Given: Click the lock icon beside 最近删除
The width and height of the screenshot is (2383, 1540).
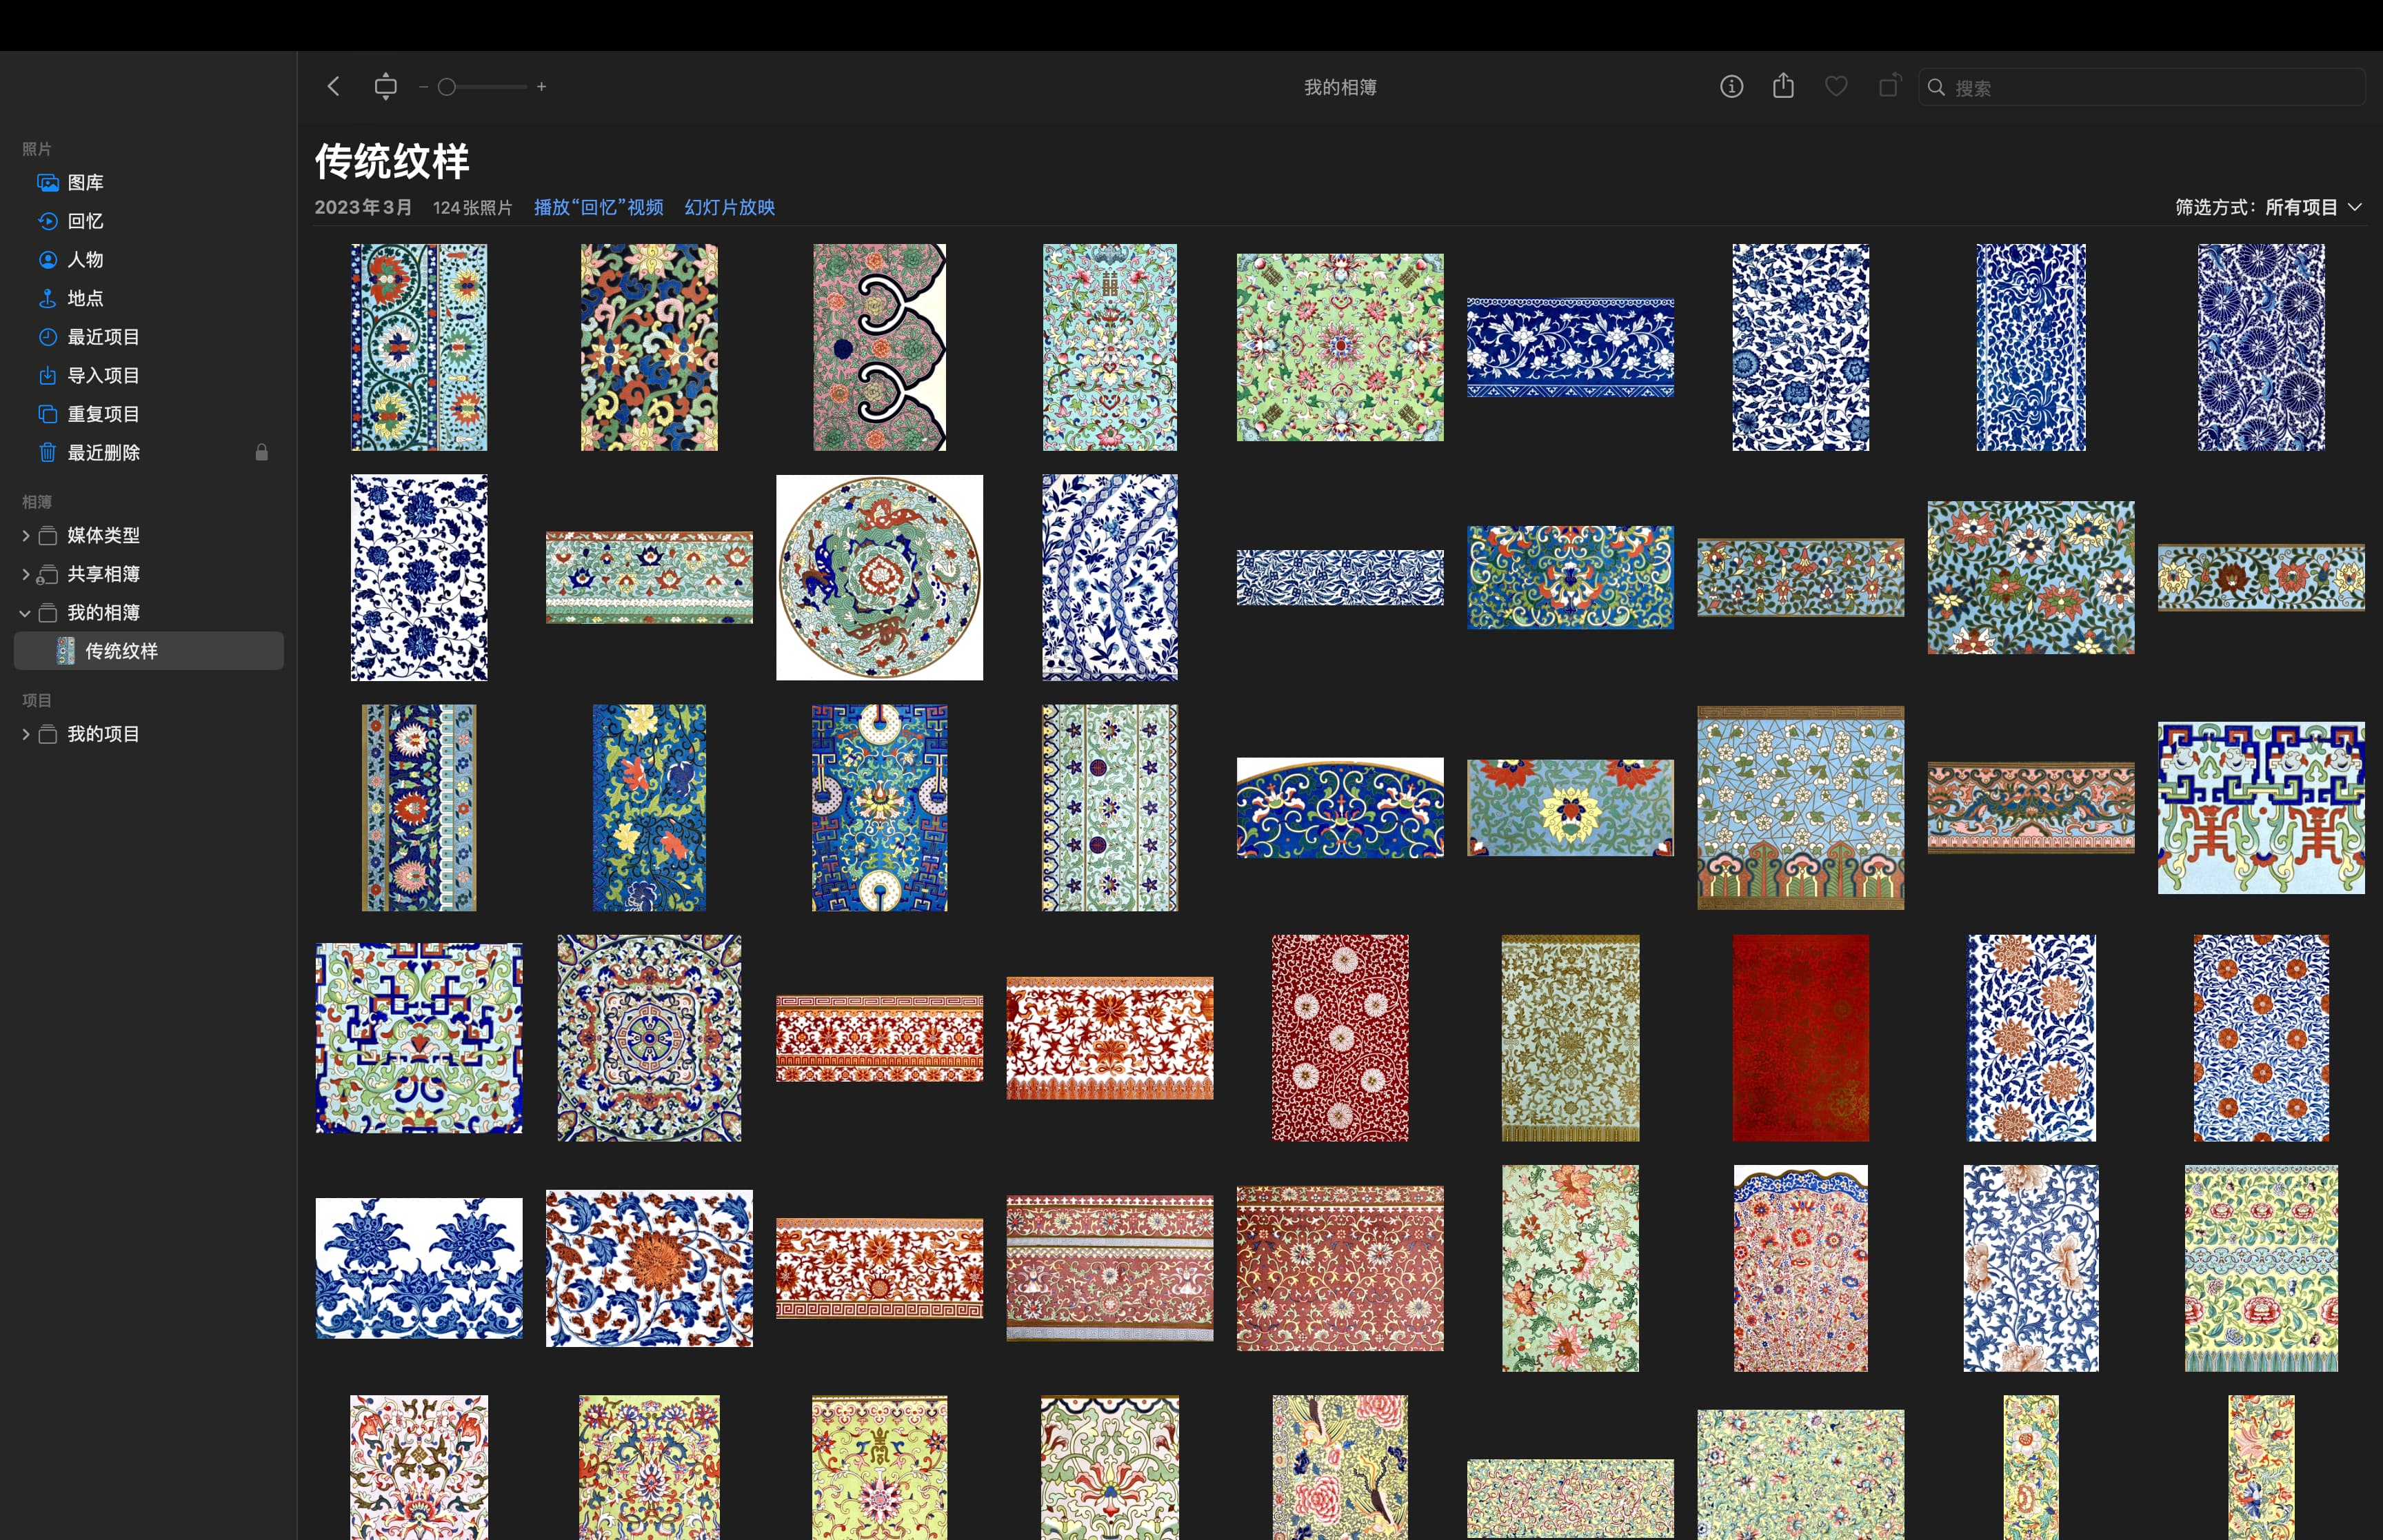Looking at the screenshot, I should (x=261, y=452).
